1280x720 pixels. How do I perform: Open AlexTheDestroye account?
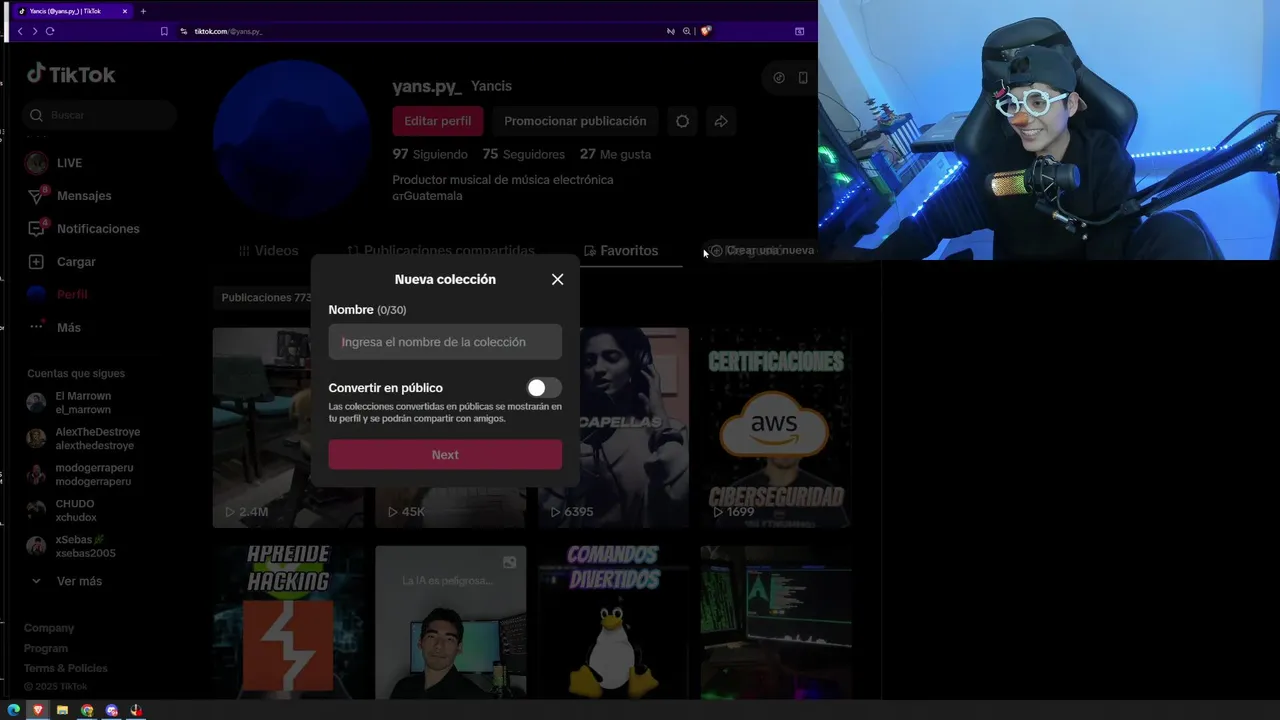click(x=84, y=439)
